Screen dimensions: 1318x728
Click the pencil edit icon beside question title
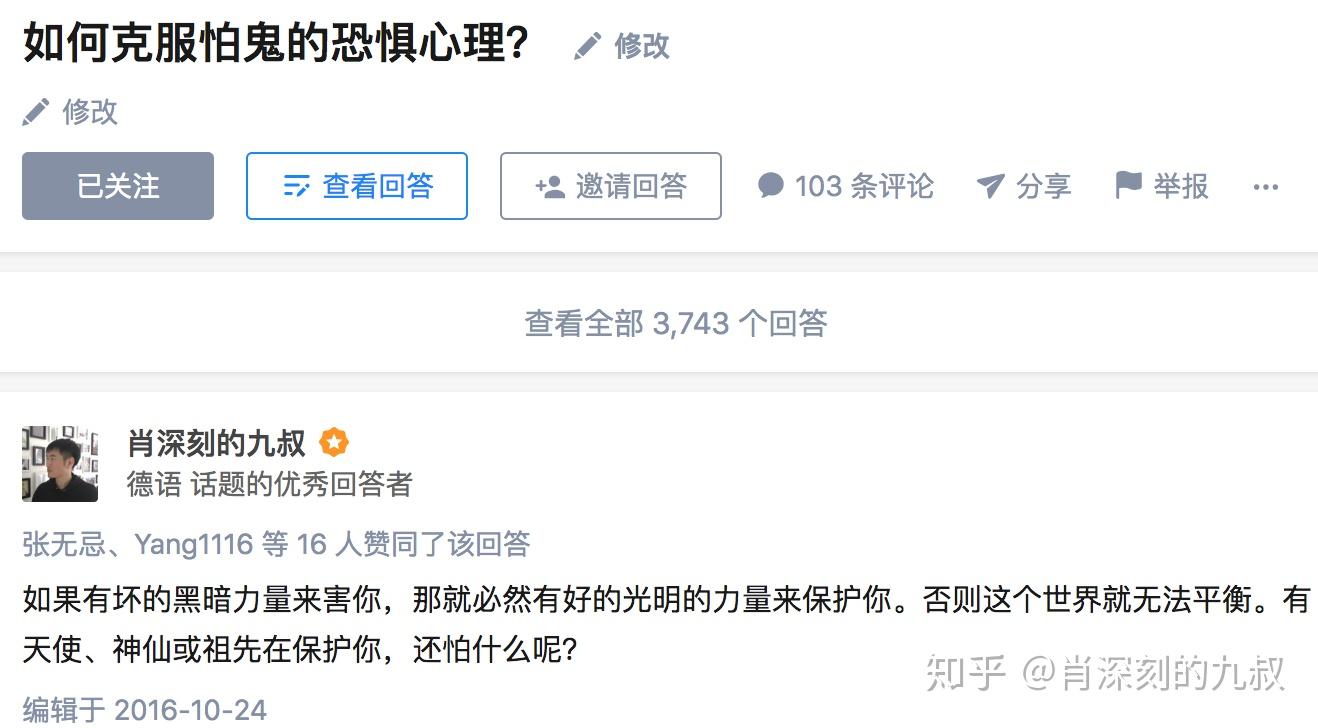(588, 45)
